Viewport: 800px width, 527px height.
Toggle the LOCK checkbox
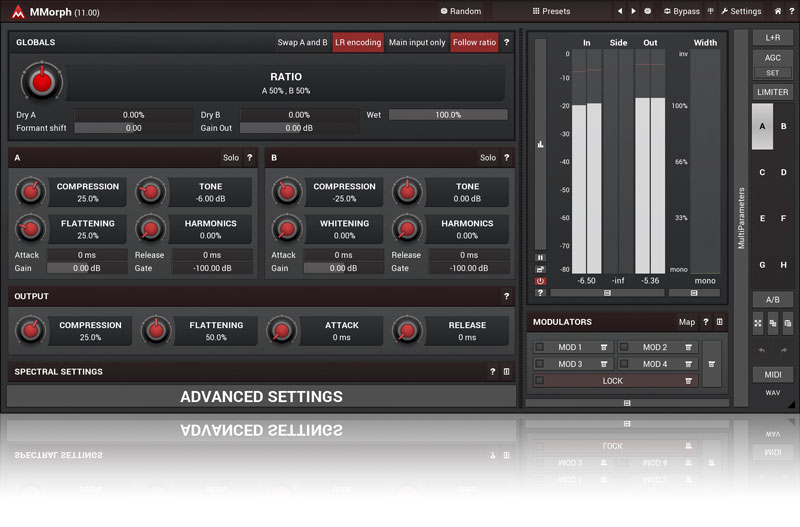click(x=540, y=381)
